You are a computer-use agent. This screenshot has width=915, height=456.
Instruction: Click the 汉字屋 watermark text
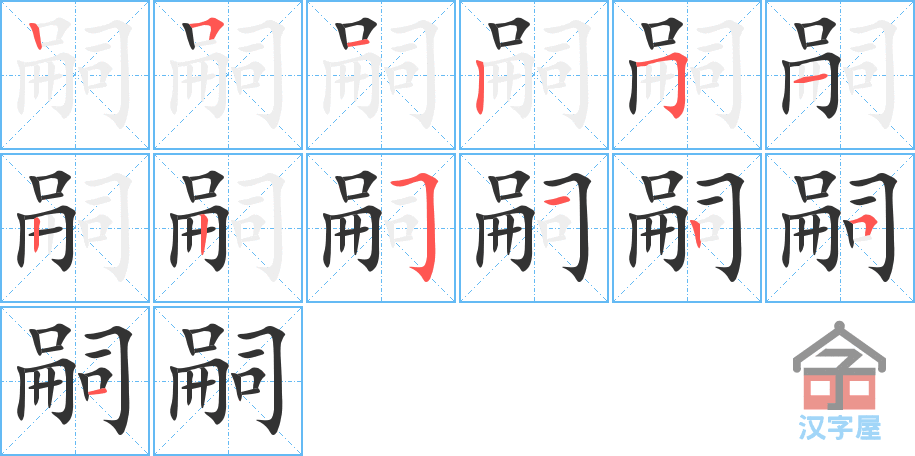(839, 428)
